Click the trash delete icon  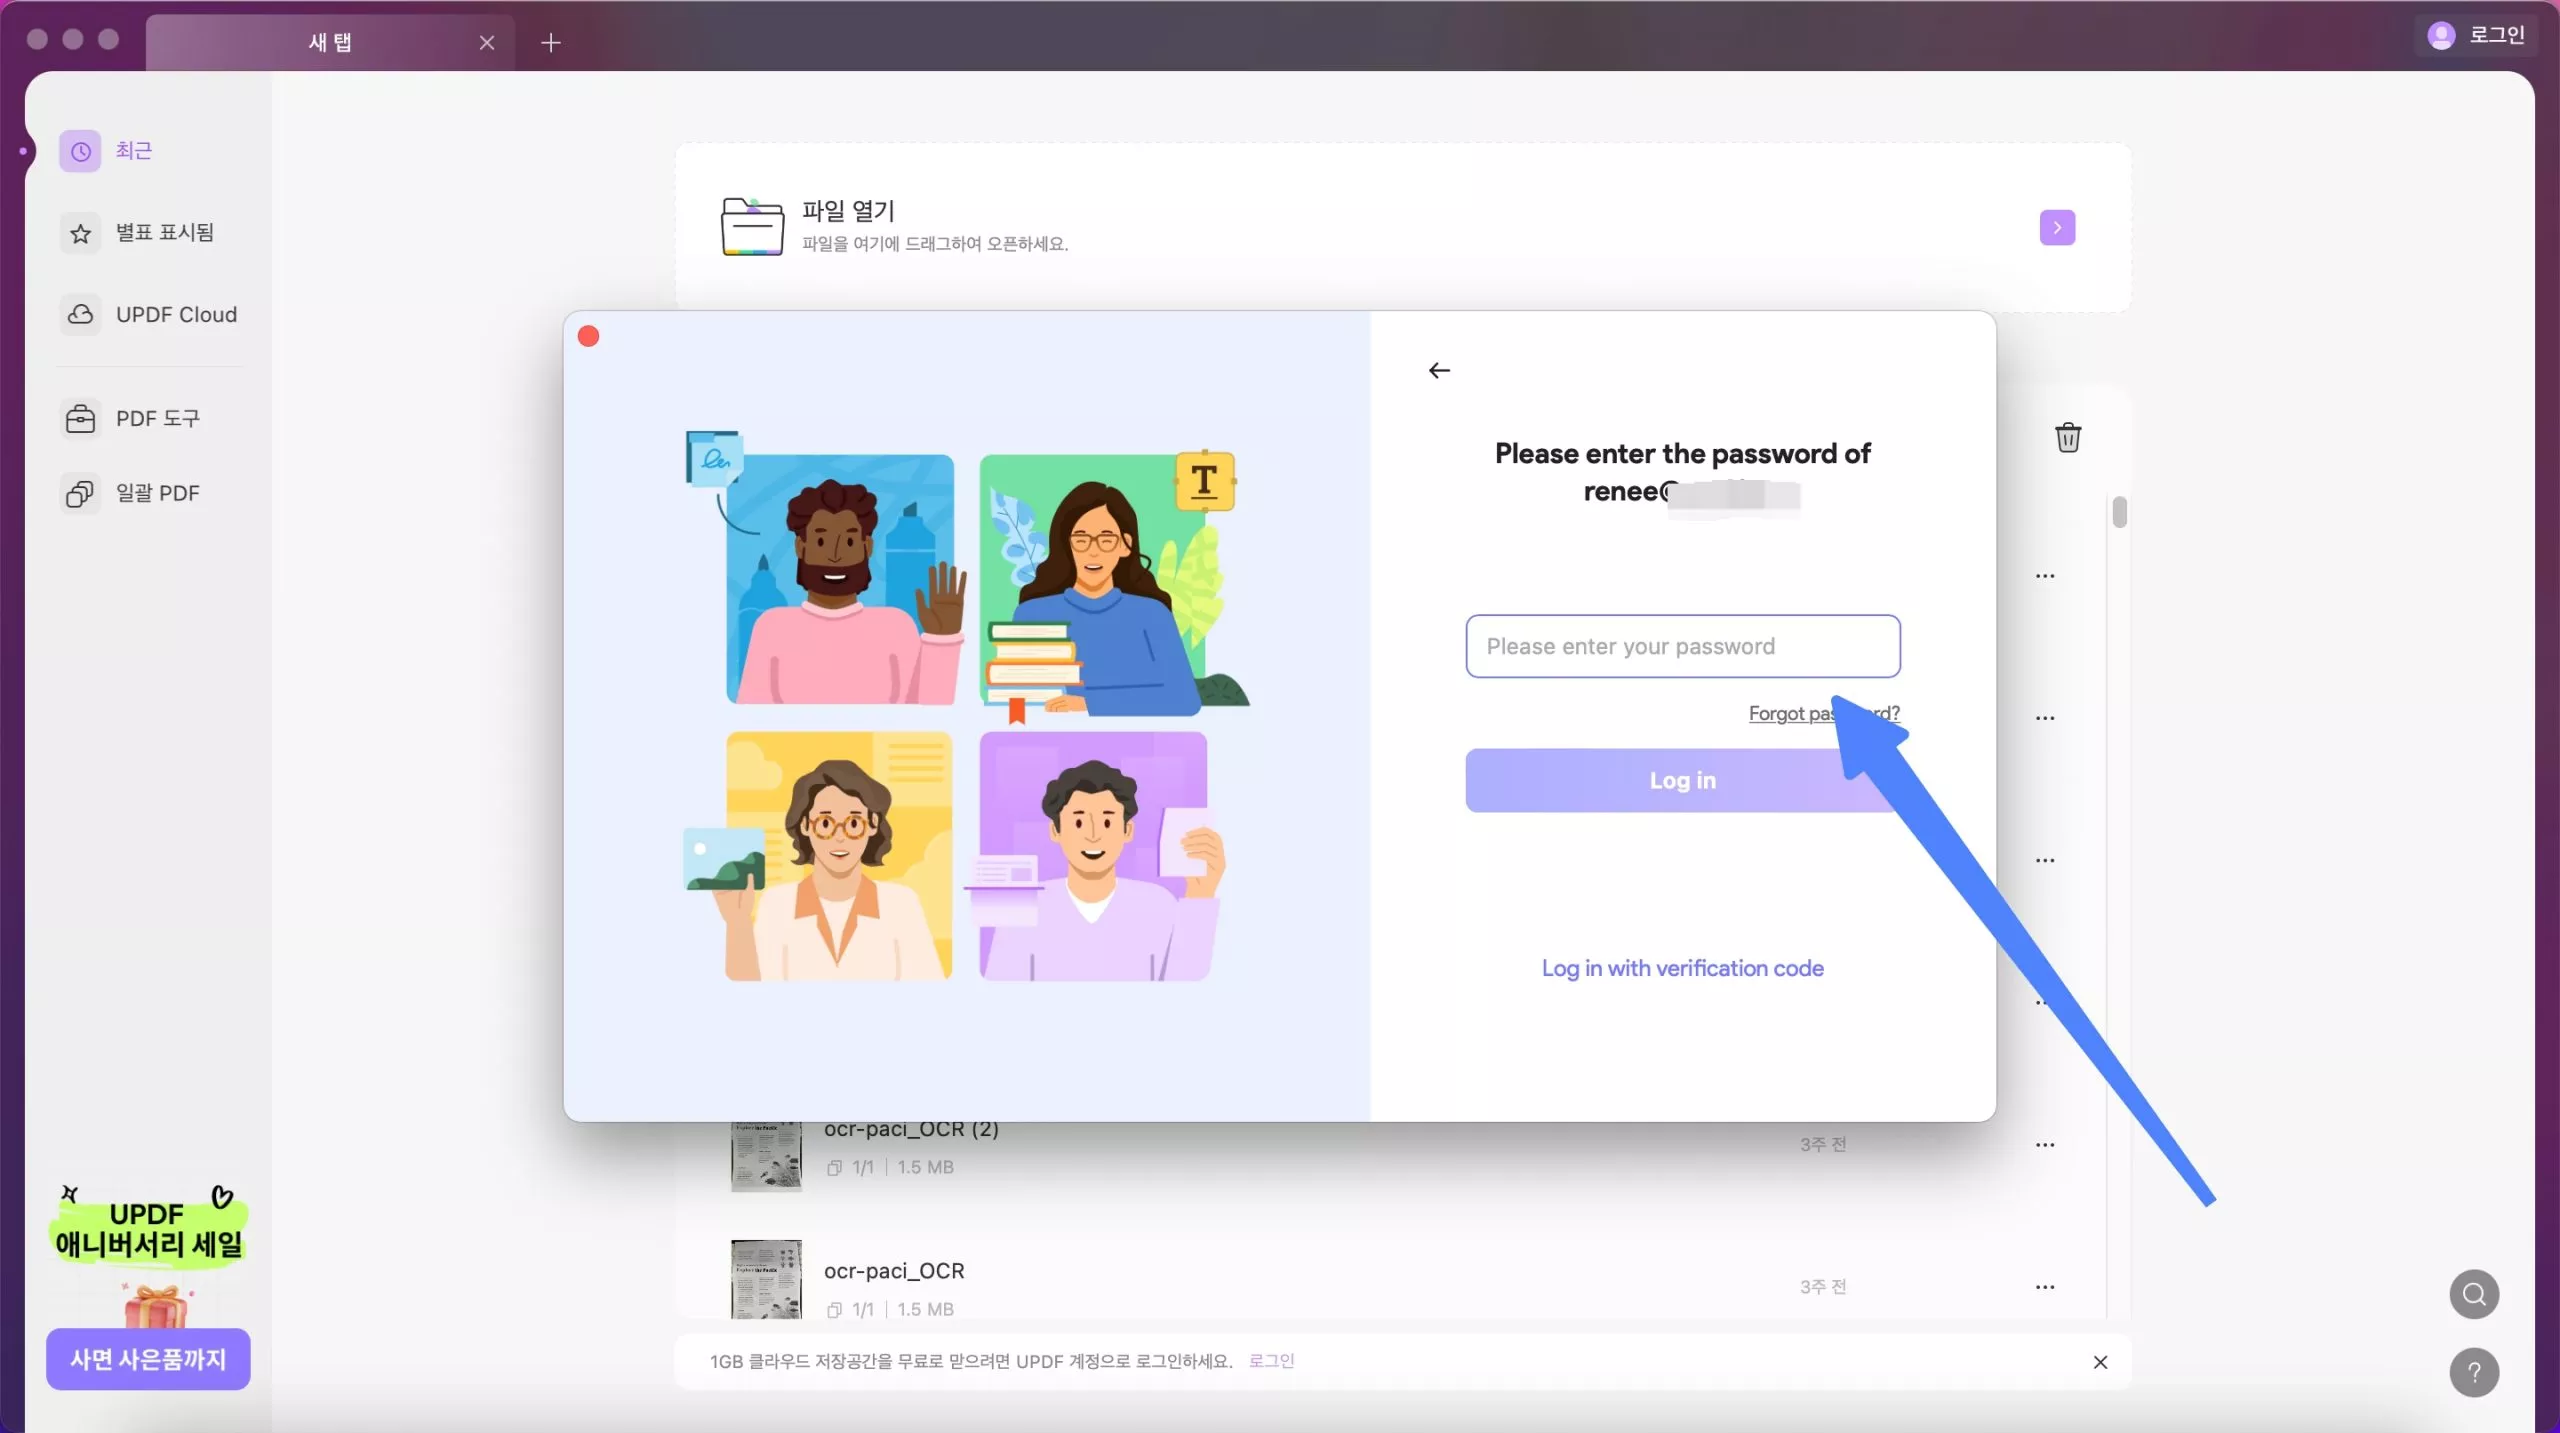pyautogui.click(x=2068, y=438)
